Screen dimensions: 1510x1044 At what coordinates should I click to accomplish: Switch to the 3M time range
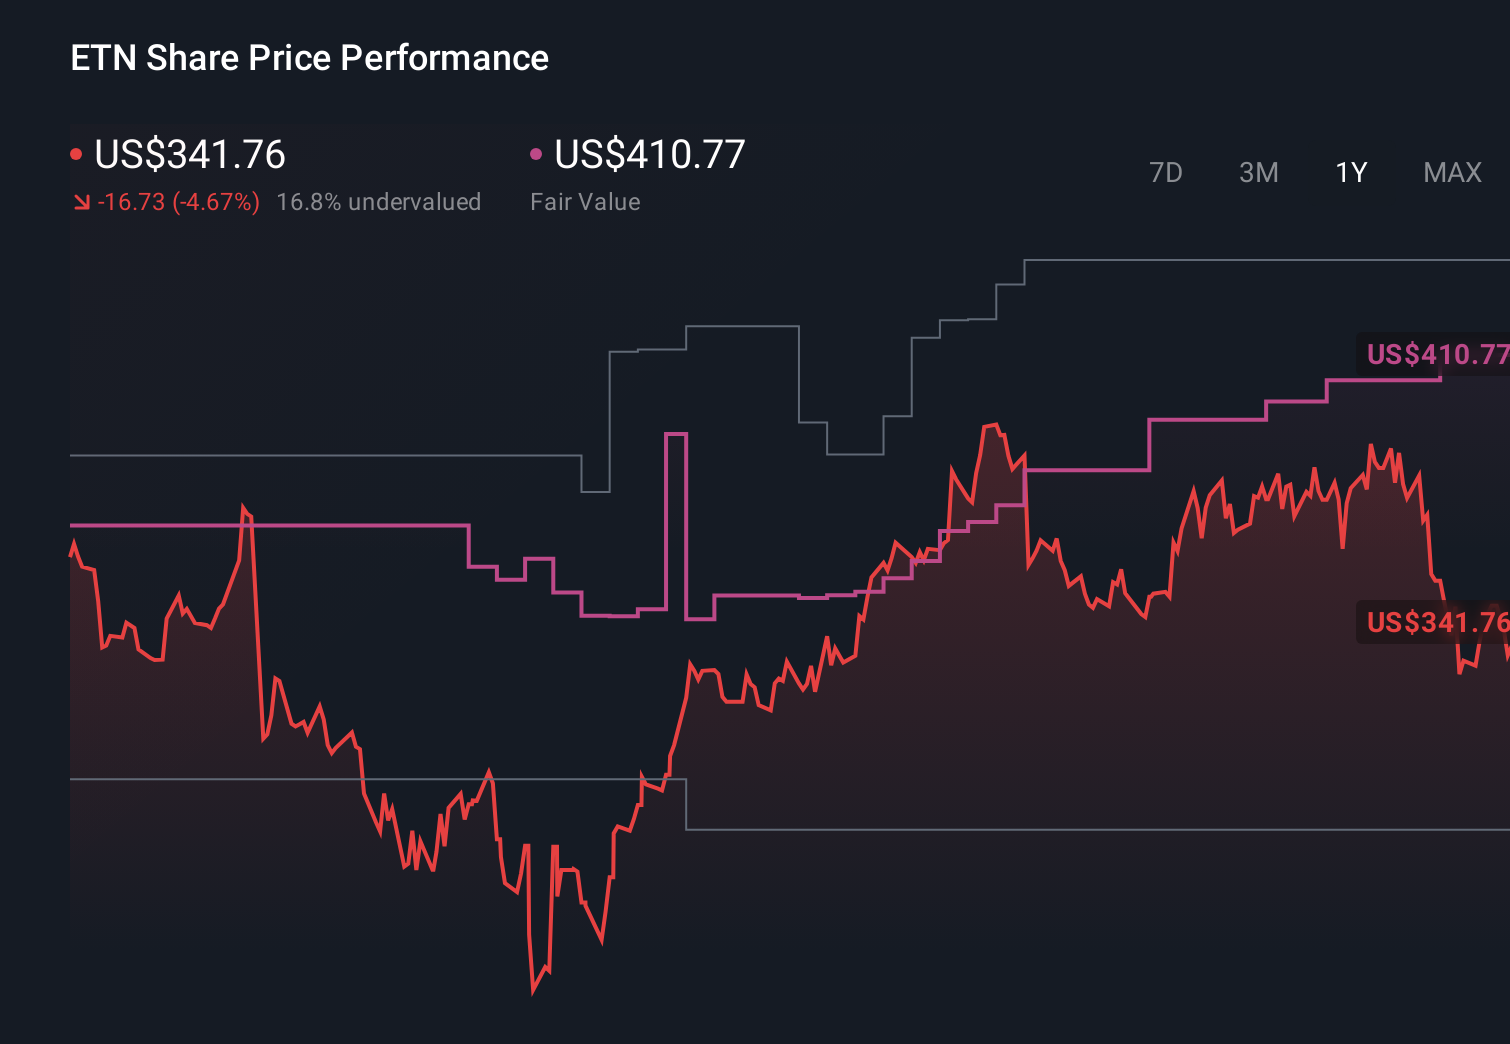coord(1258,172)
